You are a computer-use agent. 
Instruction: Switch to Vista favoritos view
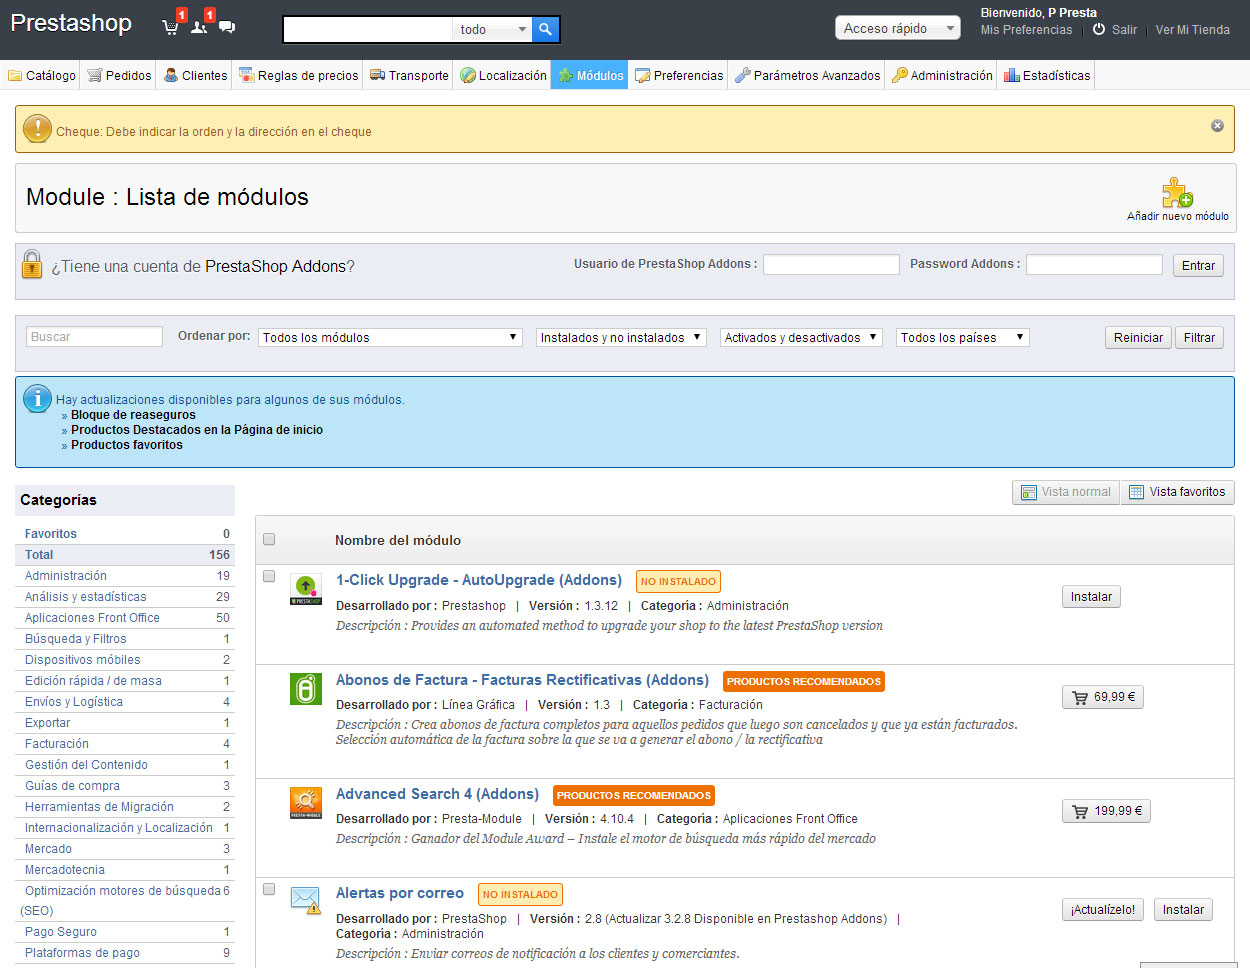(x=1177, y=491)
